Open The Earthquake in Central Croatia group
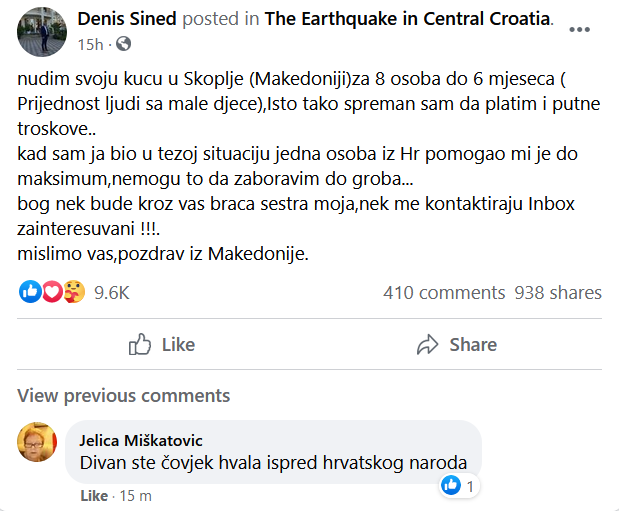This screenshot has width=619, height=511. (x=409, y=19)
